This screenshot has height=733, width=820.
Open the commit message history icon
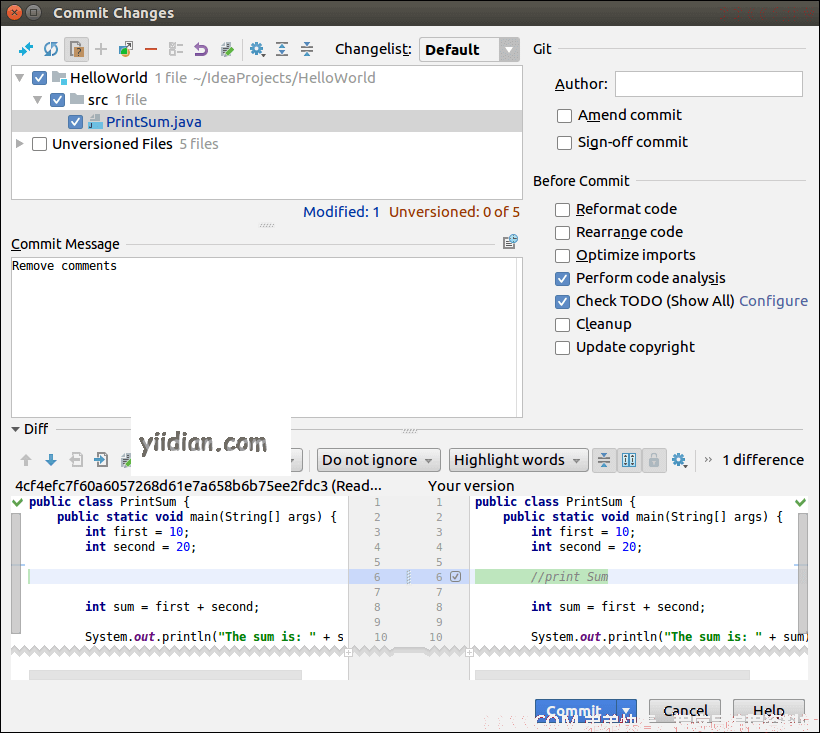pyautogui.click(x=510, y=242)
